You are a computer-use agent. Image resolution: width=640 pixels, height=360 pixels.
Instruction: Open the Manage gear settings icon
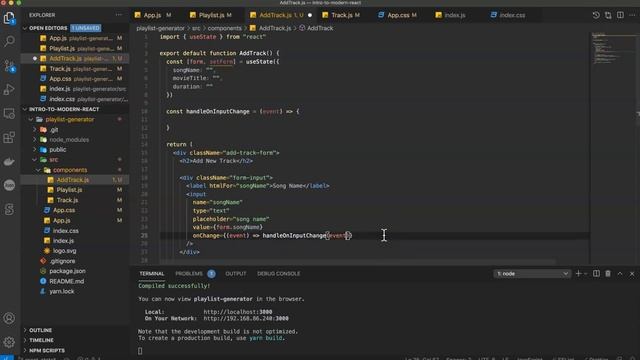click(x=9, y=342)
